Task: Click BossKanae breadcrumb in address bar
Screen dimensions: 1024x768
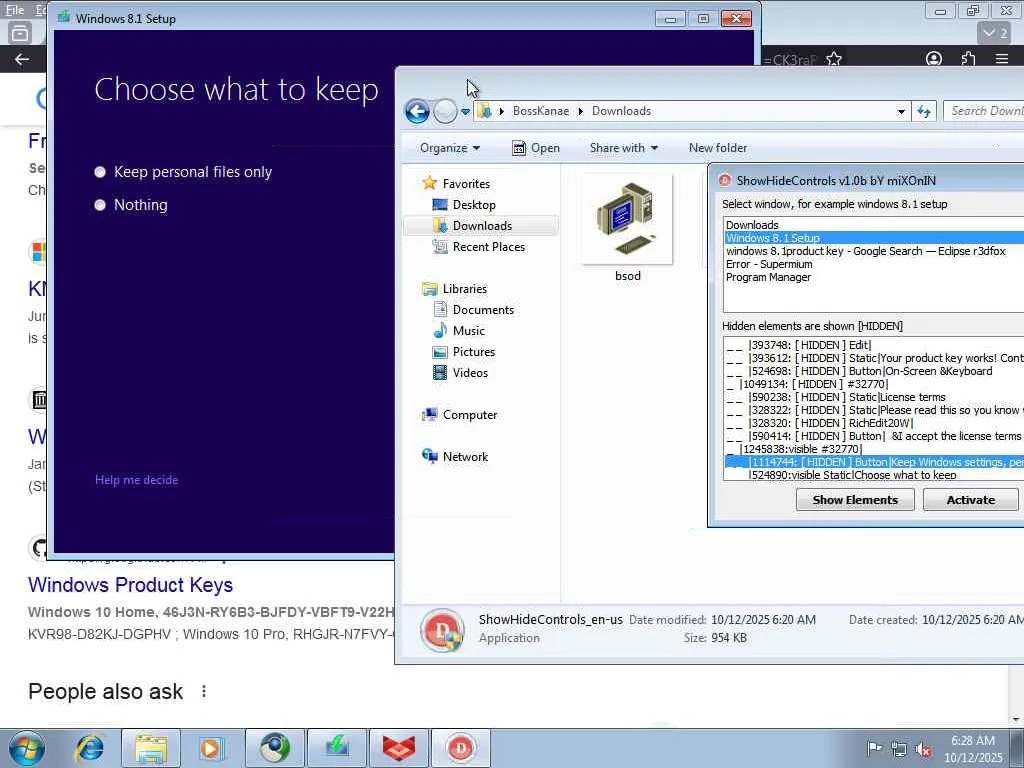Action: click(x=541, y=111)
